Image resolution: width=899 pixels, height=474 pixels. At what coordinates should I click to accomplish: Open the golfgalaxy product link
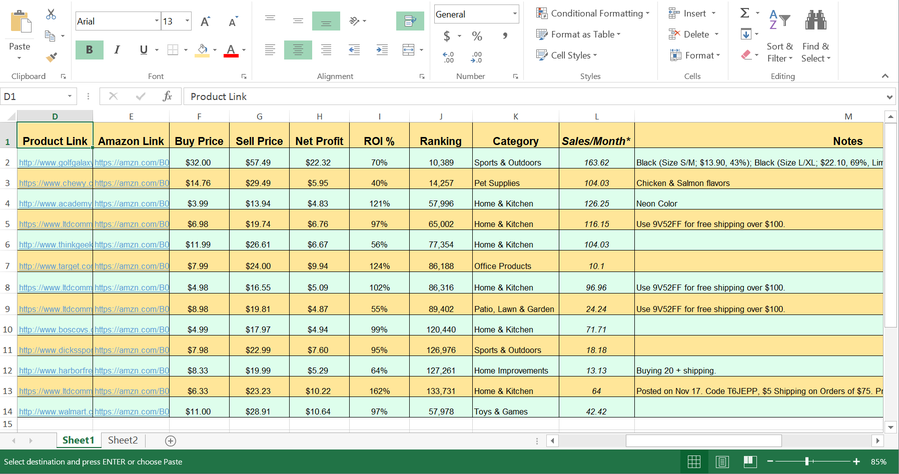[x=55, y=163]
